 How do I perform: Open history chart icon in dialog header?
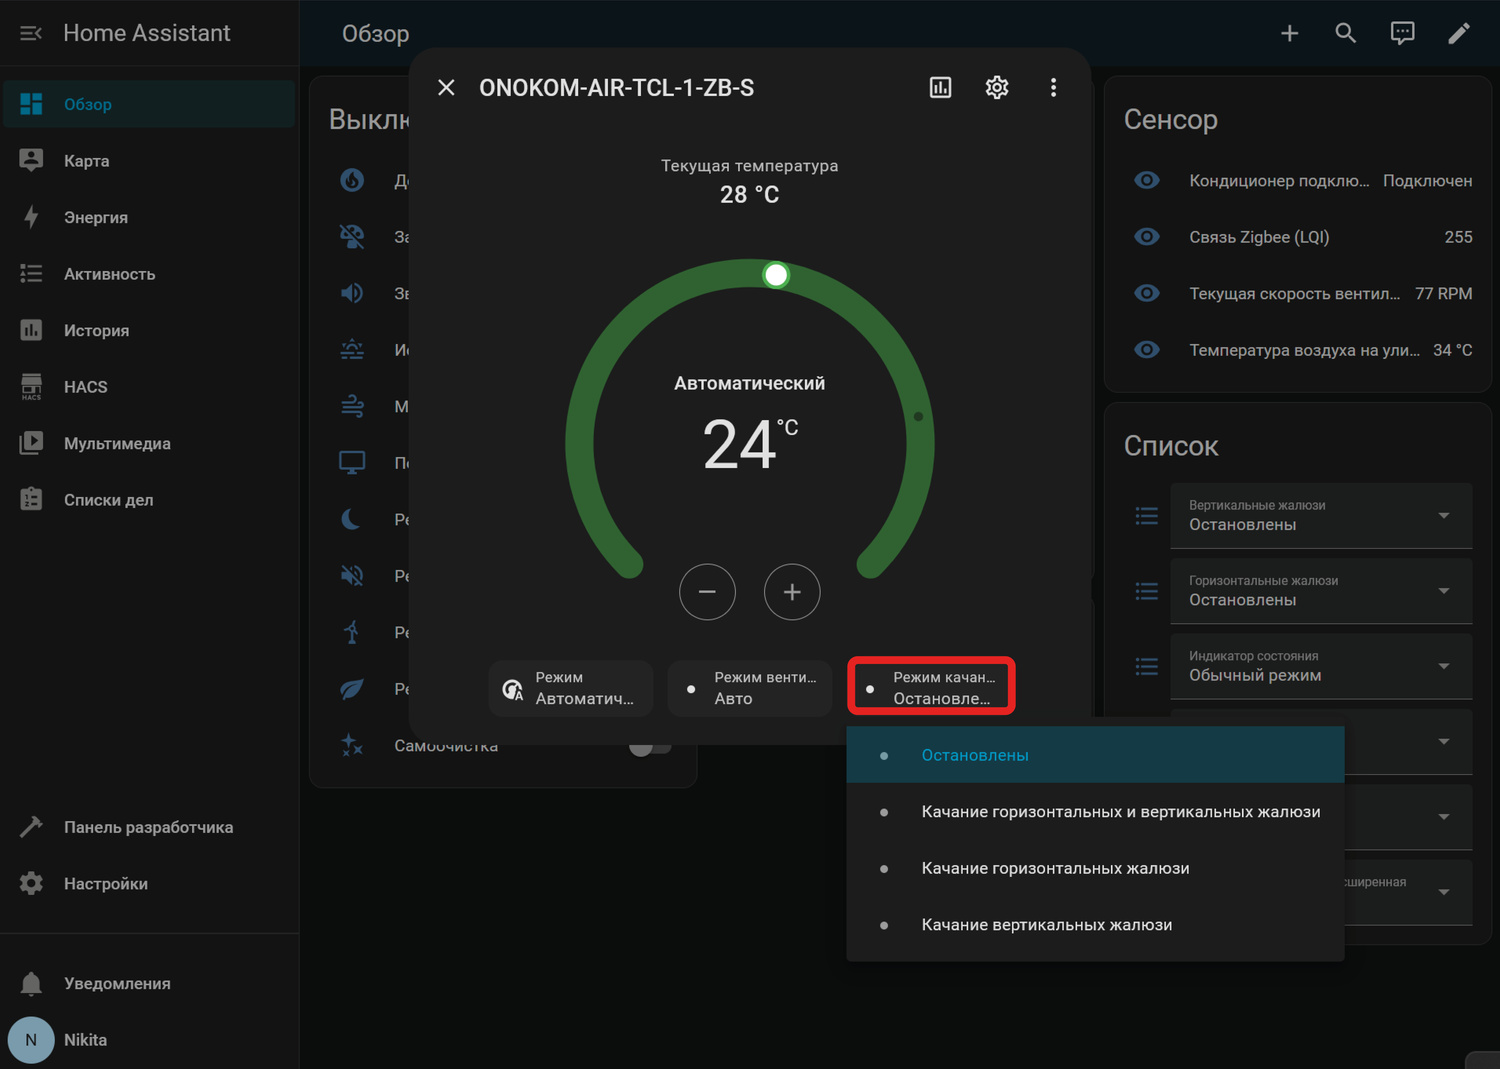pyautogui.click(x=941, y=88)
